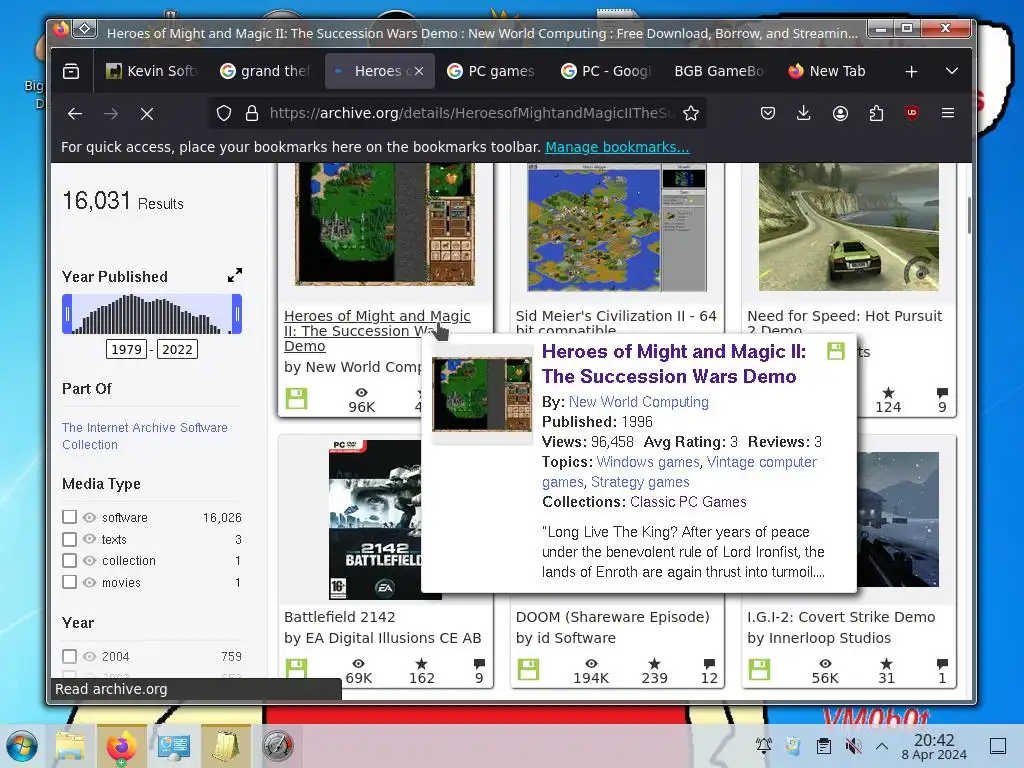Toggle eye icon beside software
The width and height of the screenshot is (1024, 768).
89,517
